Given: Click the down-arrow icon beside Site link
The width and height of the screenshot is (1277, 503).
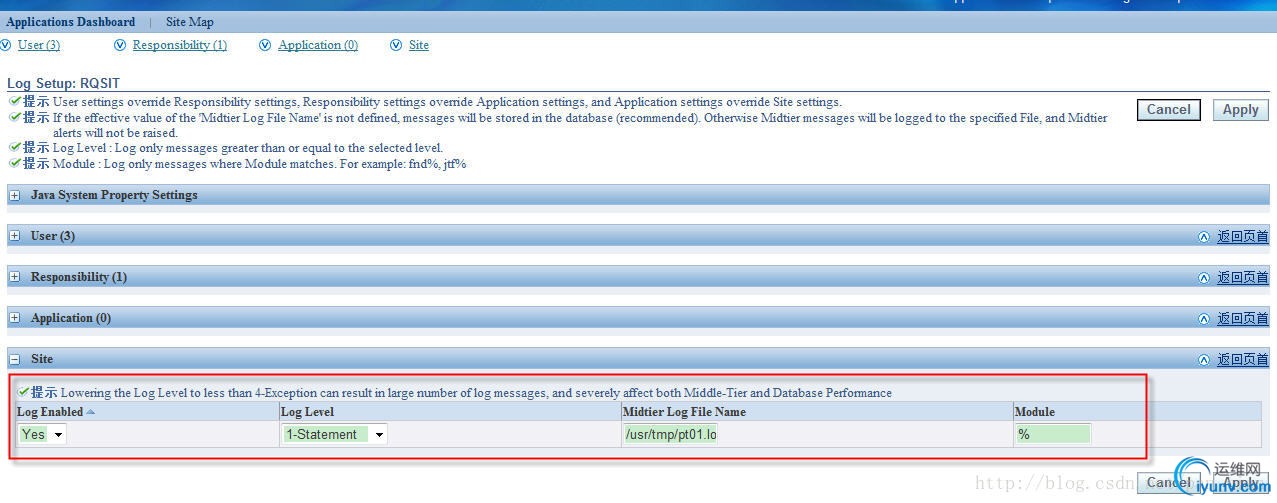Looking at the screenshot, I should pyautogui.click(x=396, y=45).
